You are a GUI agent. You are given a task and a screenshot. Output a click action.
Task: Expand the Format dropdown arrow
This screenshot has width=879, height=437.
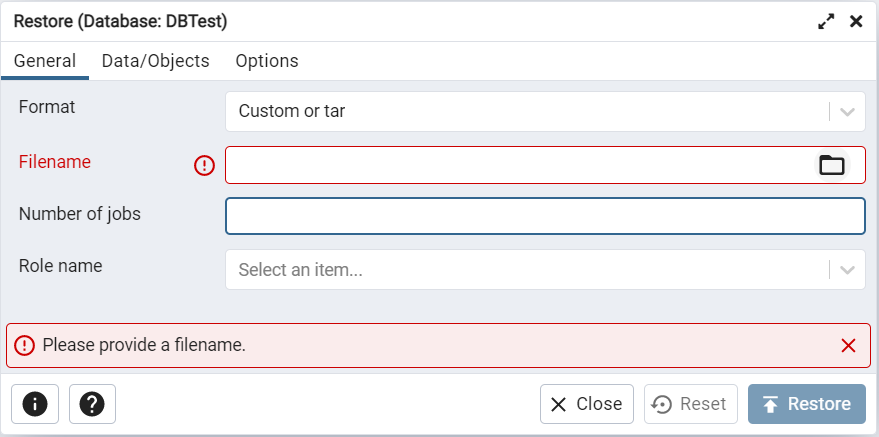click(x=849, y=112)
